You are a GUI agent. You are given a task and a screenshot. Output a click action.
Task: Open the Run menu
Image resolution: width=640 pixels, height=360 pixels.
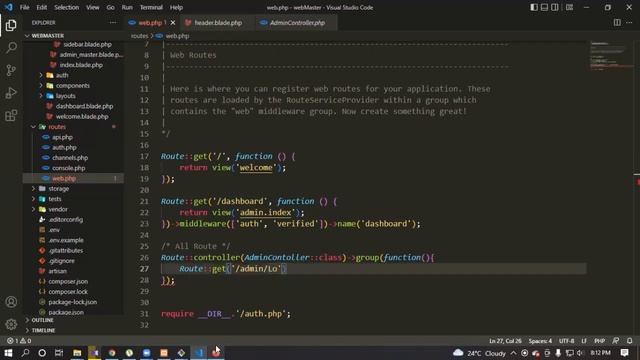click(127, 7)
